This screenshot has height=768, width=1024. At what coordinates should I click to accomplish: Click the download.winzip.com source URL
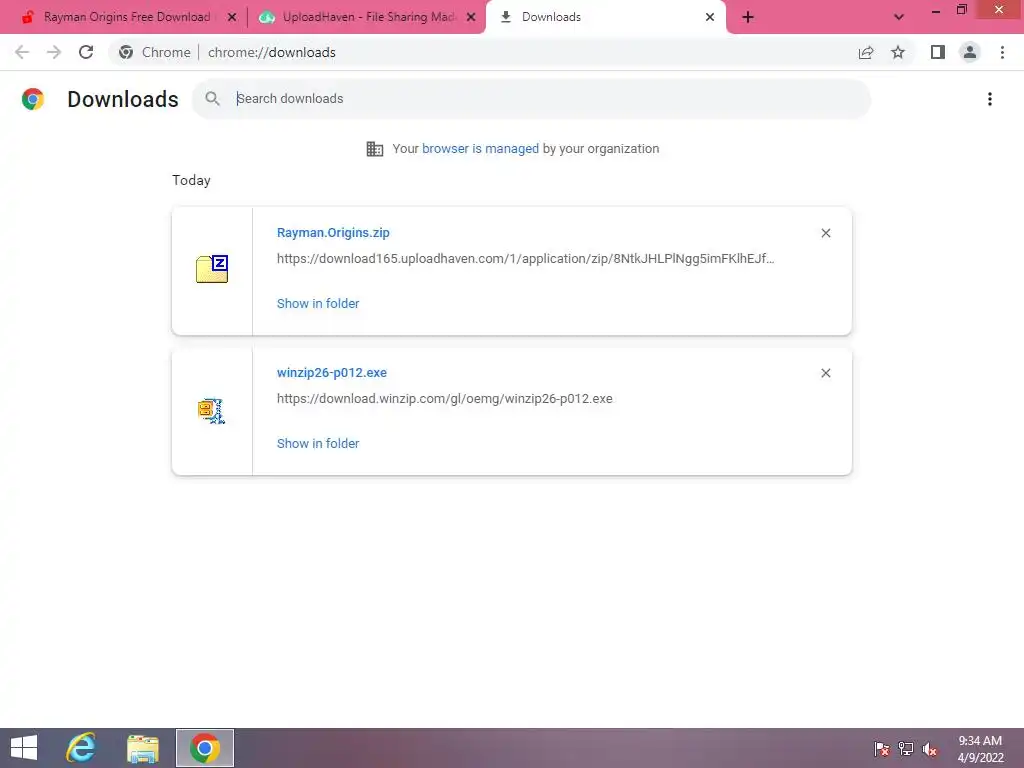pyautogui.click(x=445, y=398)
